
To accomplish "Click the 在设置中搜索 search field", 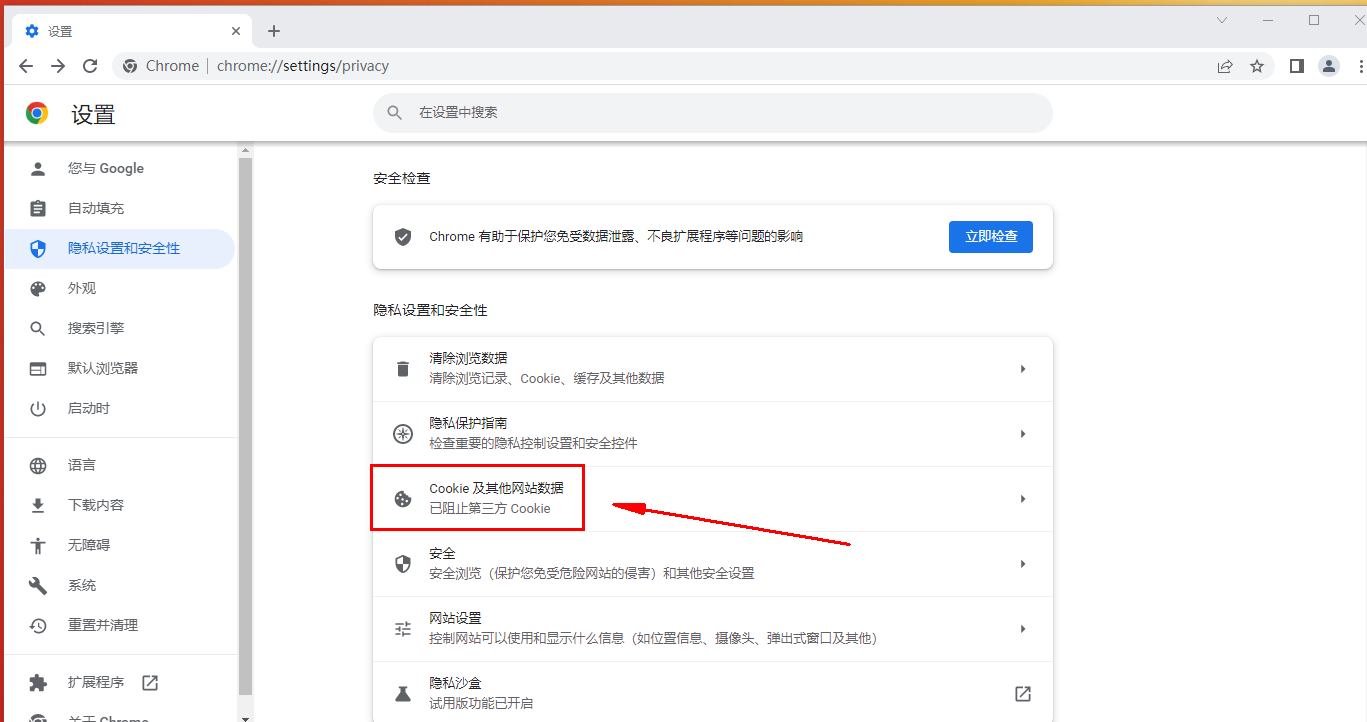I will pyautogui.click(x=712, y=113).
